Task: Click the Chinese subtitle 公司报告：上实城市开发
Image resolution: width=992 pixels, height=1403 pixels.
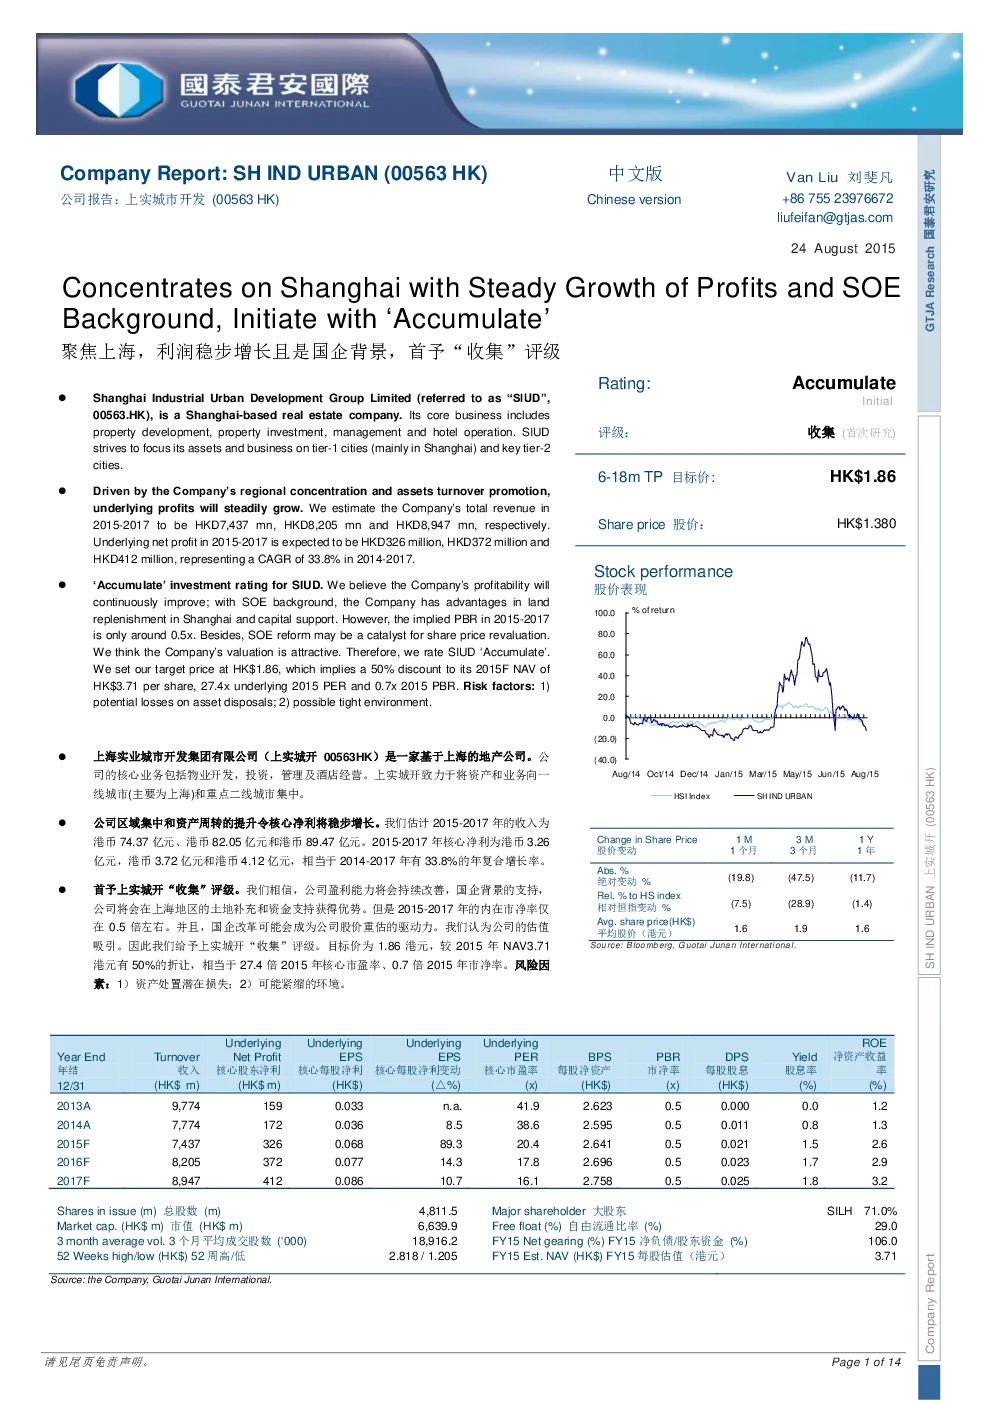Action: tap(169, 200)
